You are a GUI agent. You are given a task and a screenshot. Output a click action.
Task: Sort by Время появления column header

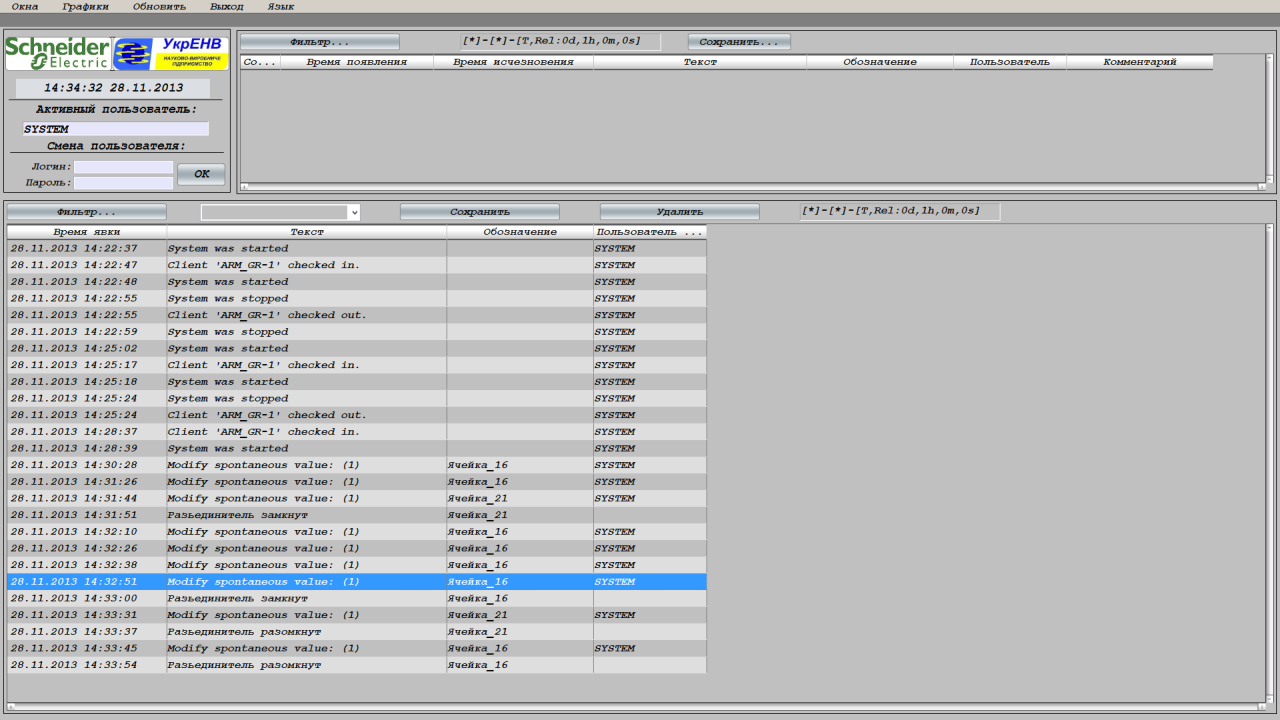point(357,62)
